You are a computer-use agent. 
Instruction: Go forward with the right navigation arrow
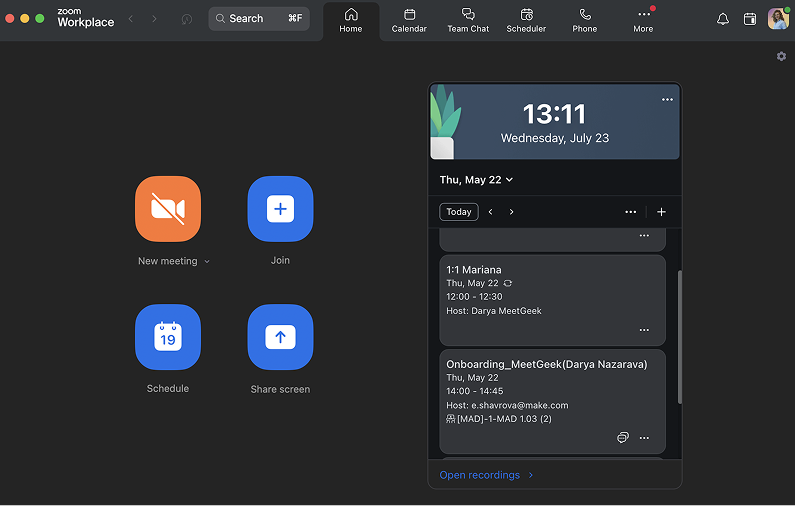(x=154, y=19)
